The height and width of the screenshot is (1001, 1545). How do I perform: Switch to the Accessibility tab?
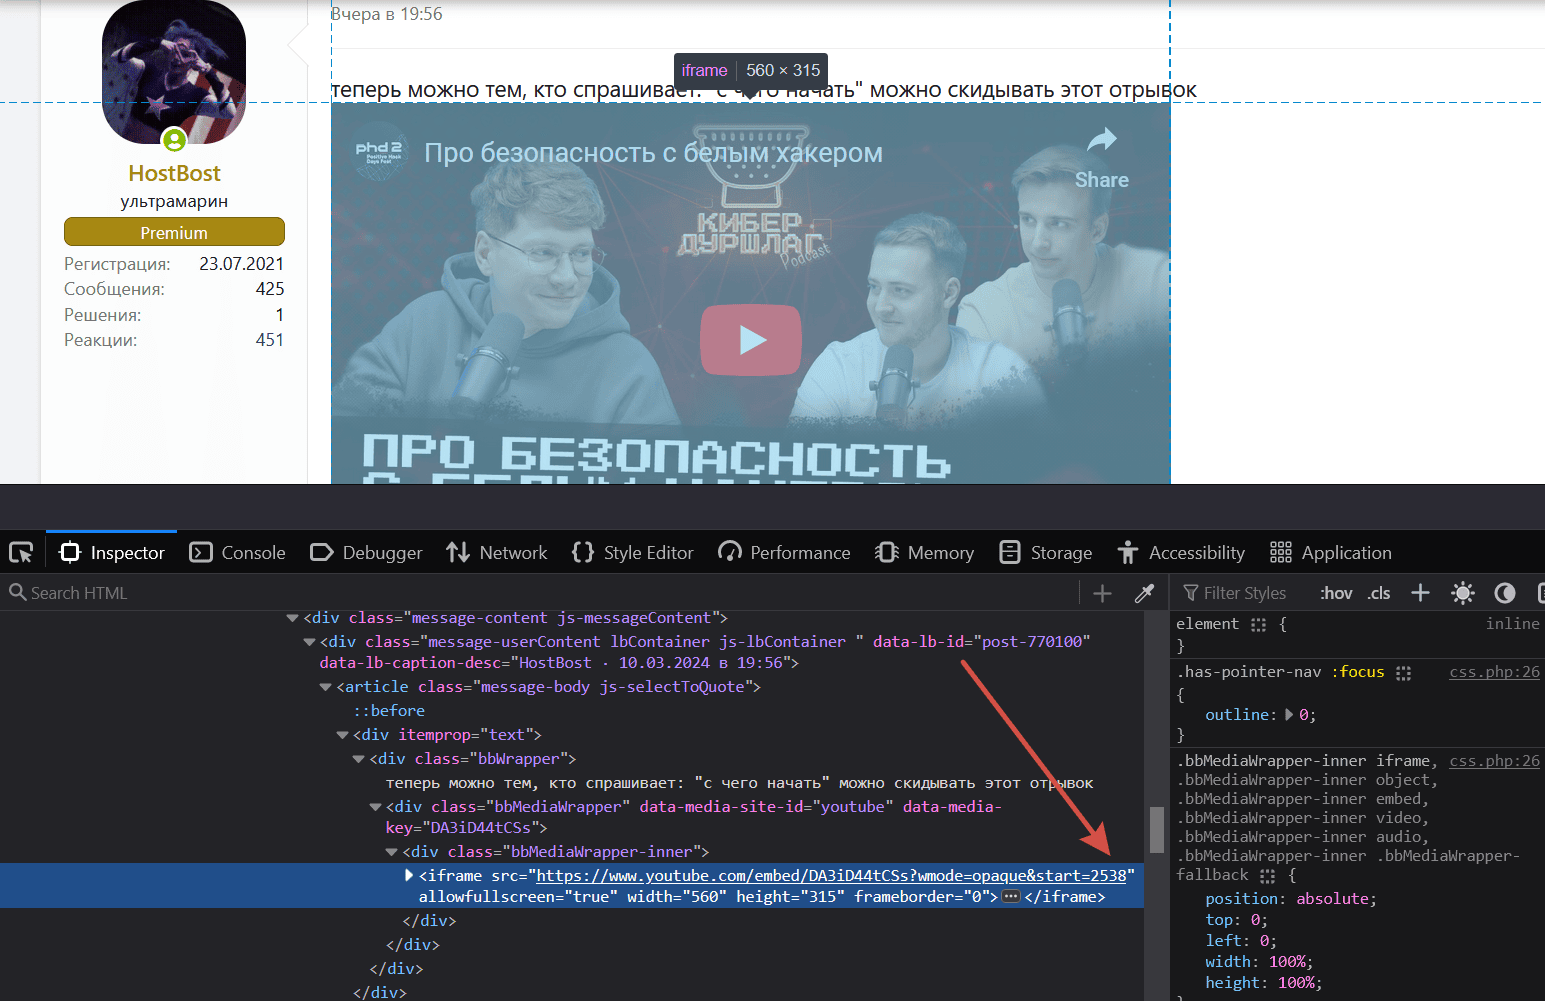(1181, 553)
